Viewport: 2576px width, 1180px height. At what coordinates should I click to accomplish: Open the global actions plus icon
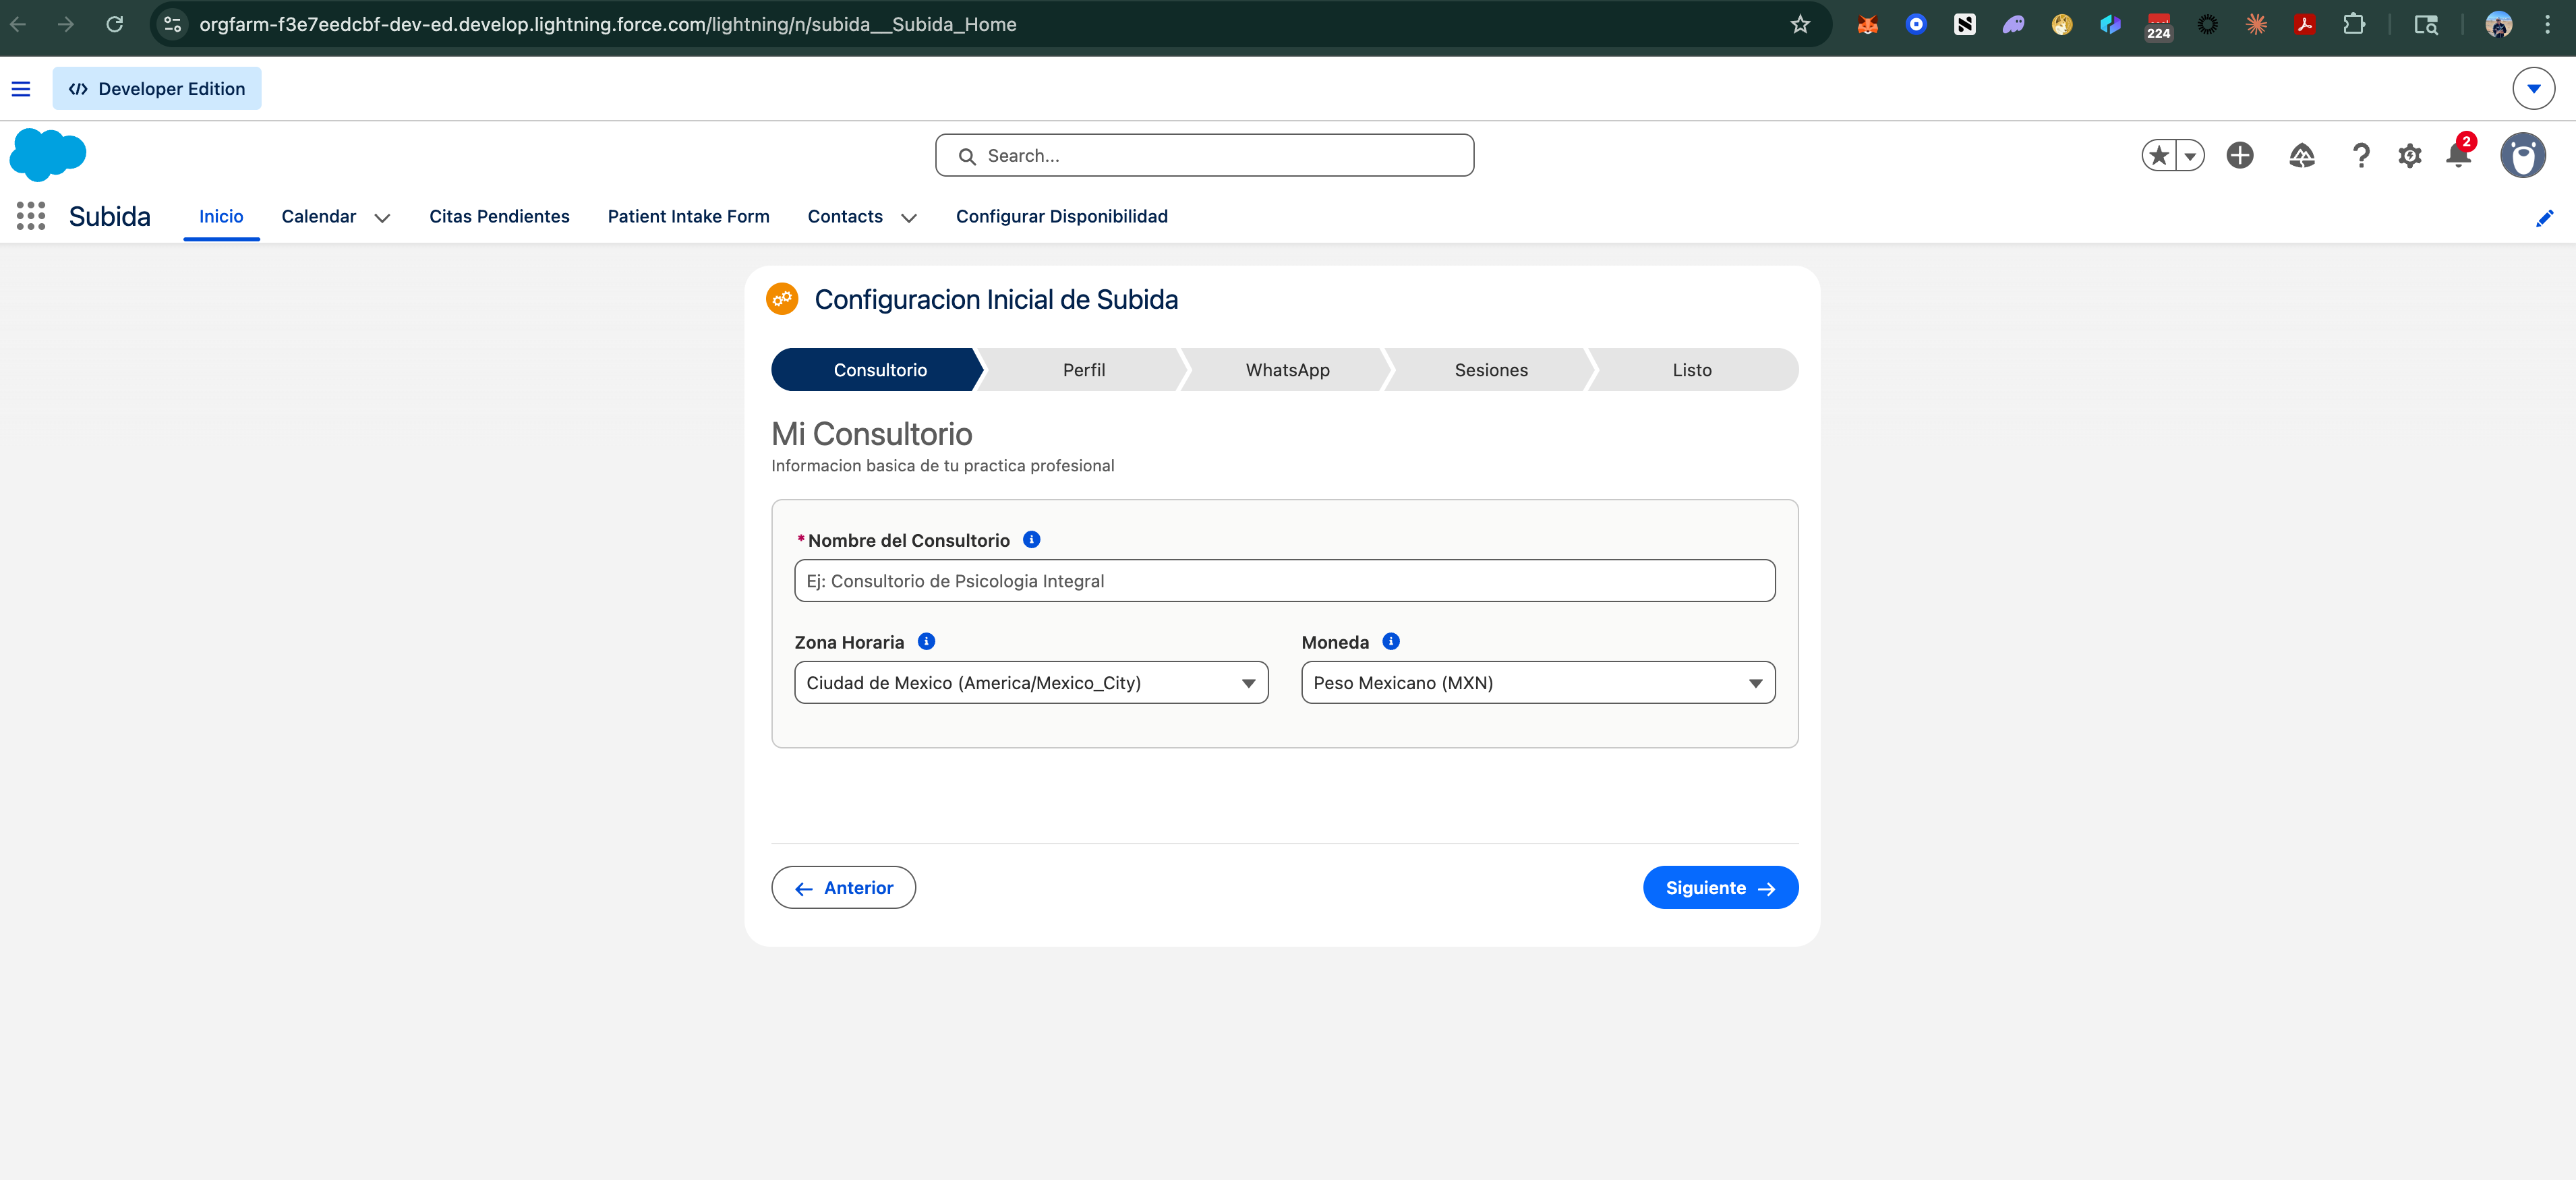click(2240, 155)
